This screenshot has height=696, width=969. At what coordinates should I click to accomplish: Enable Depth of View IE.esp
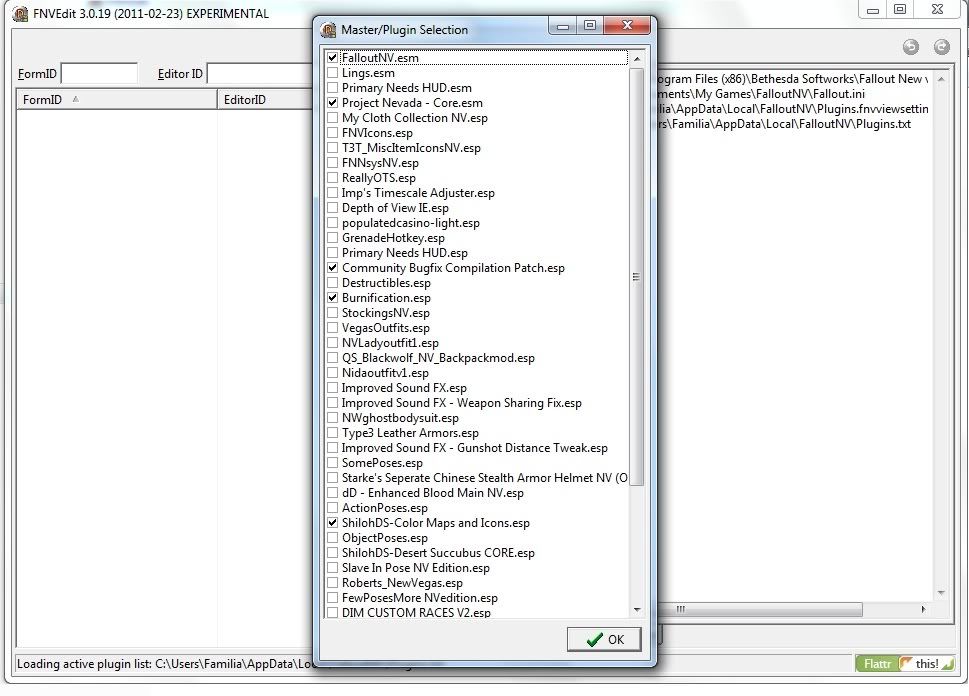[x=332, y=208]
